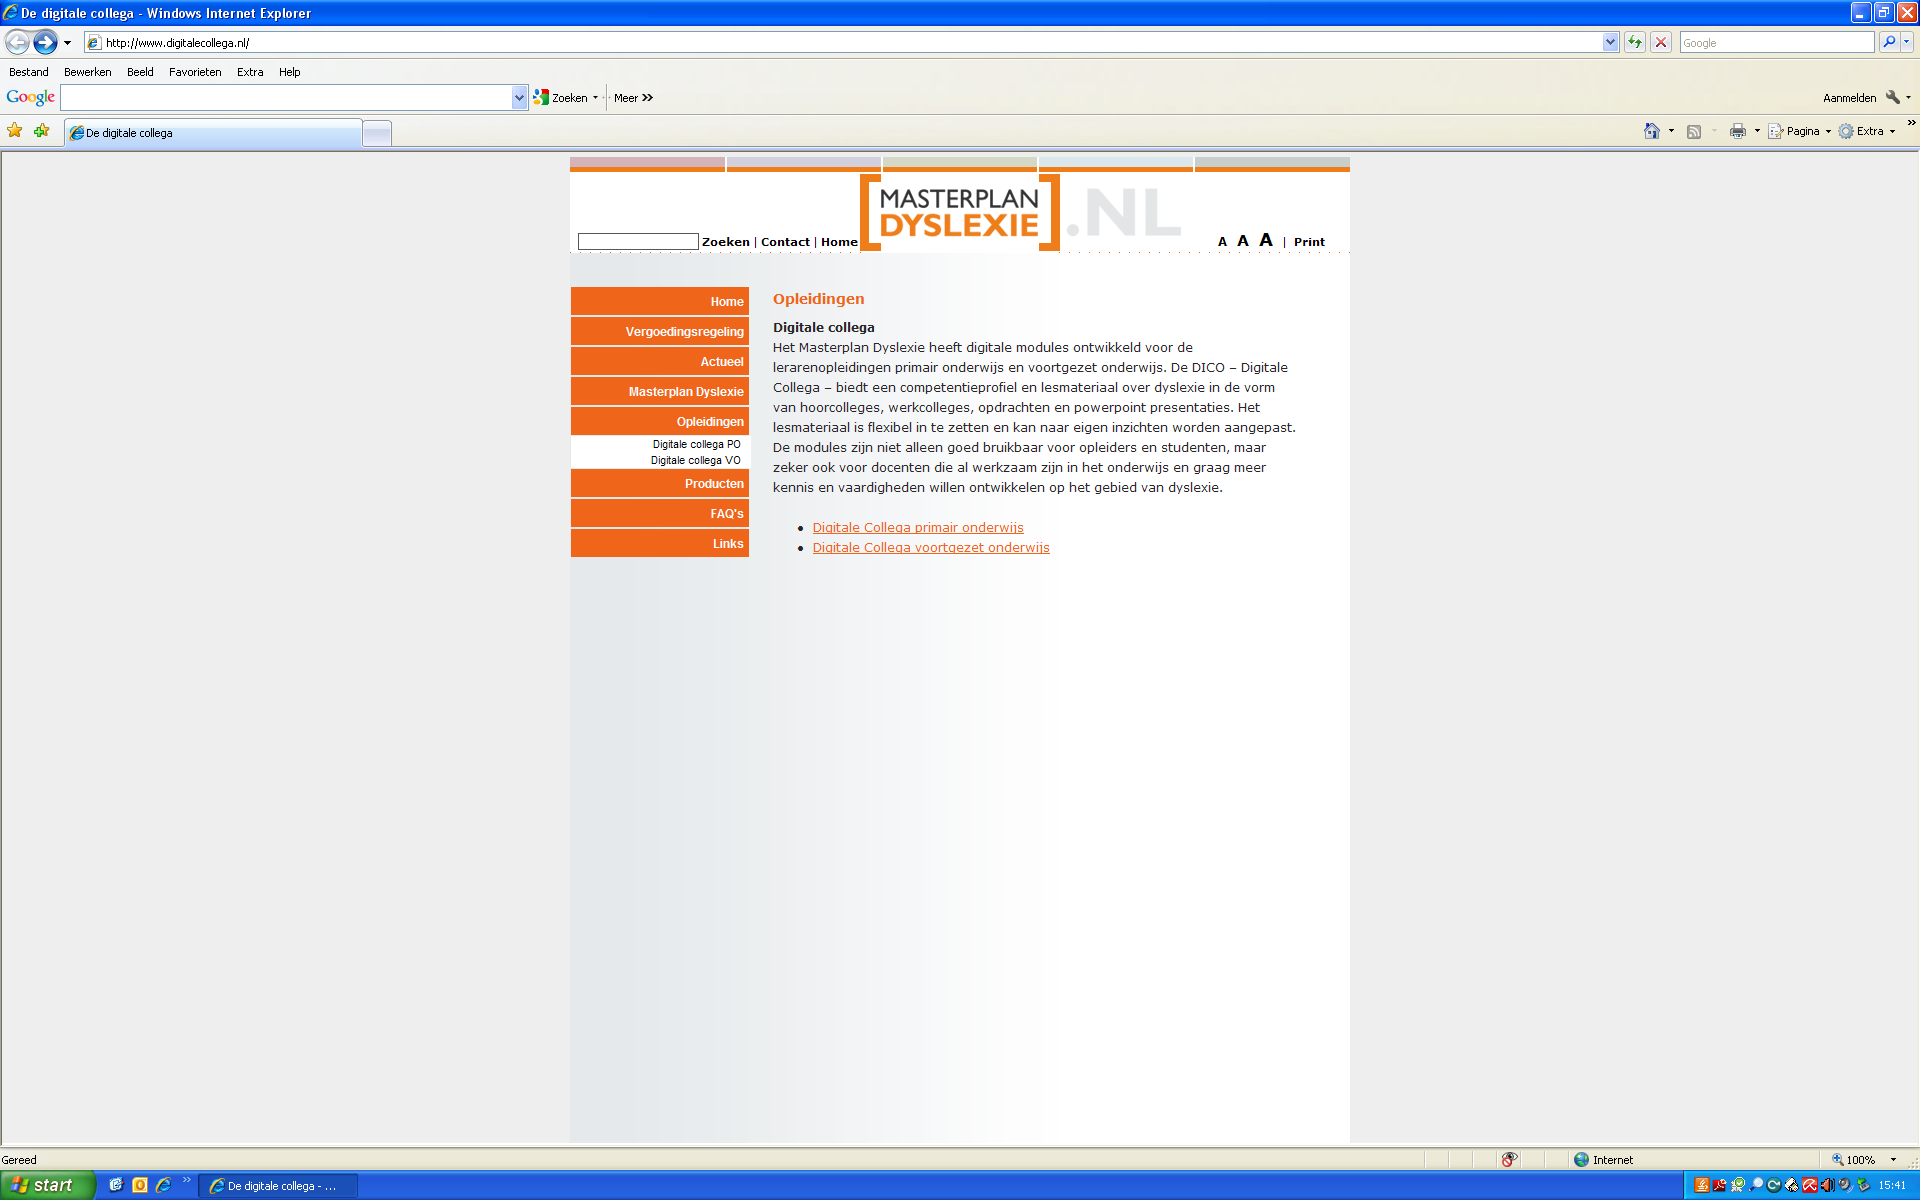Click the browser Forward arrow button

point(45,42)
